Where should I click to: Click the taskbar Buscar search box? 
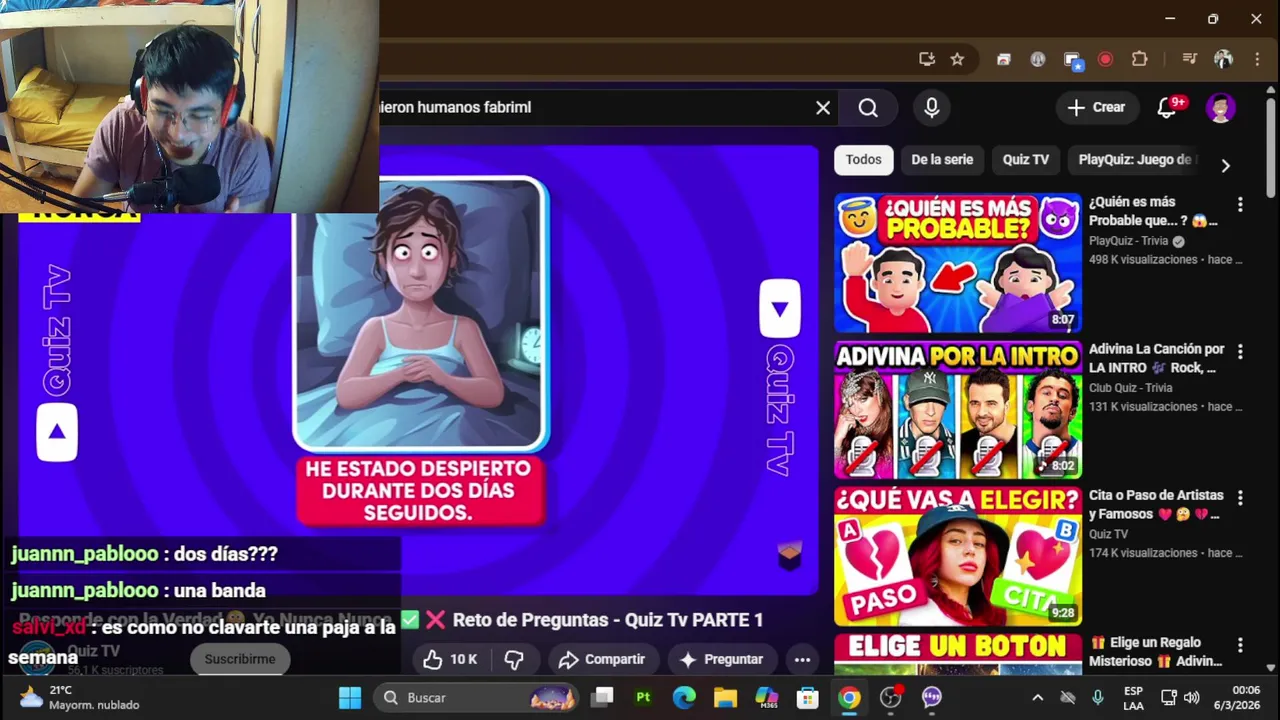tap(477, 698)
